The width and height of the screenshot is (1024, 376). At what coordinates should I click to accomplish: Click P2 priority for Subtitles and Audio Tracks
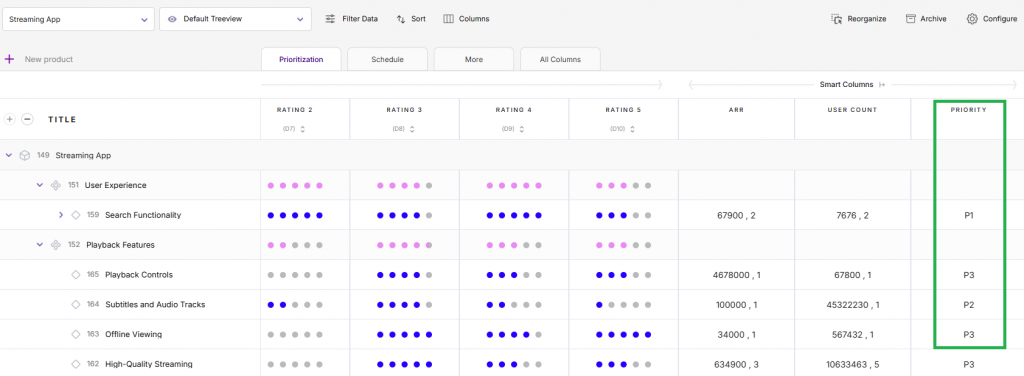968,304
